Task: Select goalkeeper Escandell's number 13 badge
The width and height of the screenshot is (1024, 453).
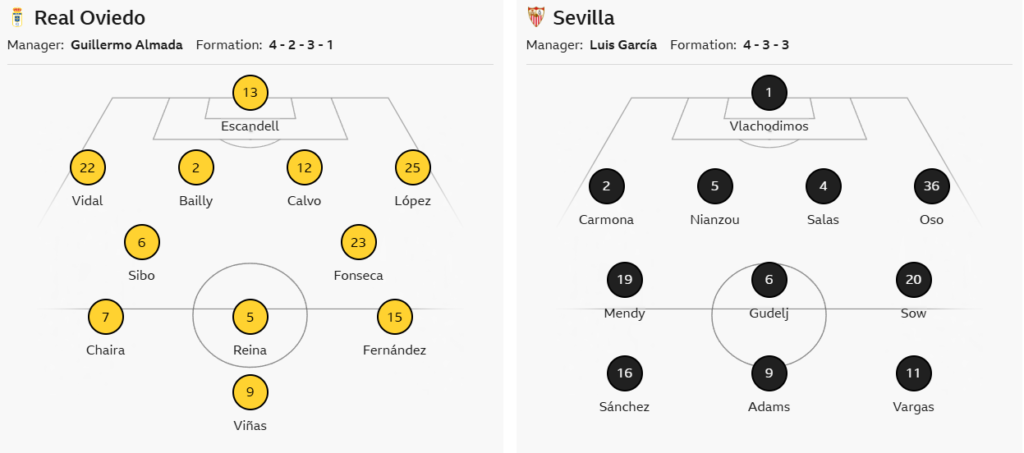Action: click(x=250, y=93)
